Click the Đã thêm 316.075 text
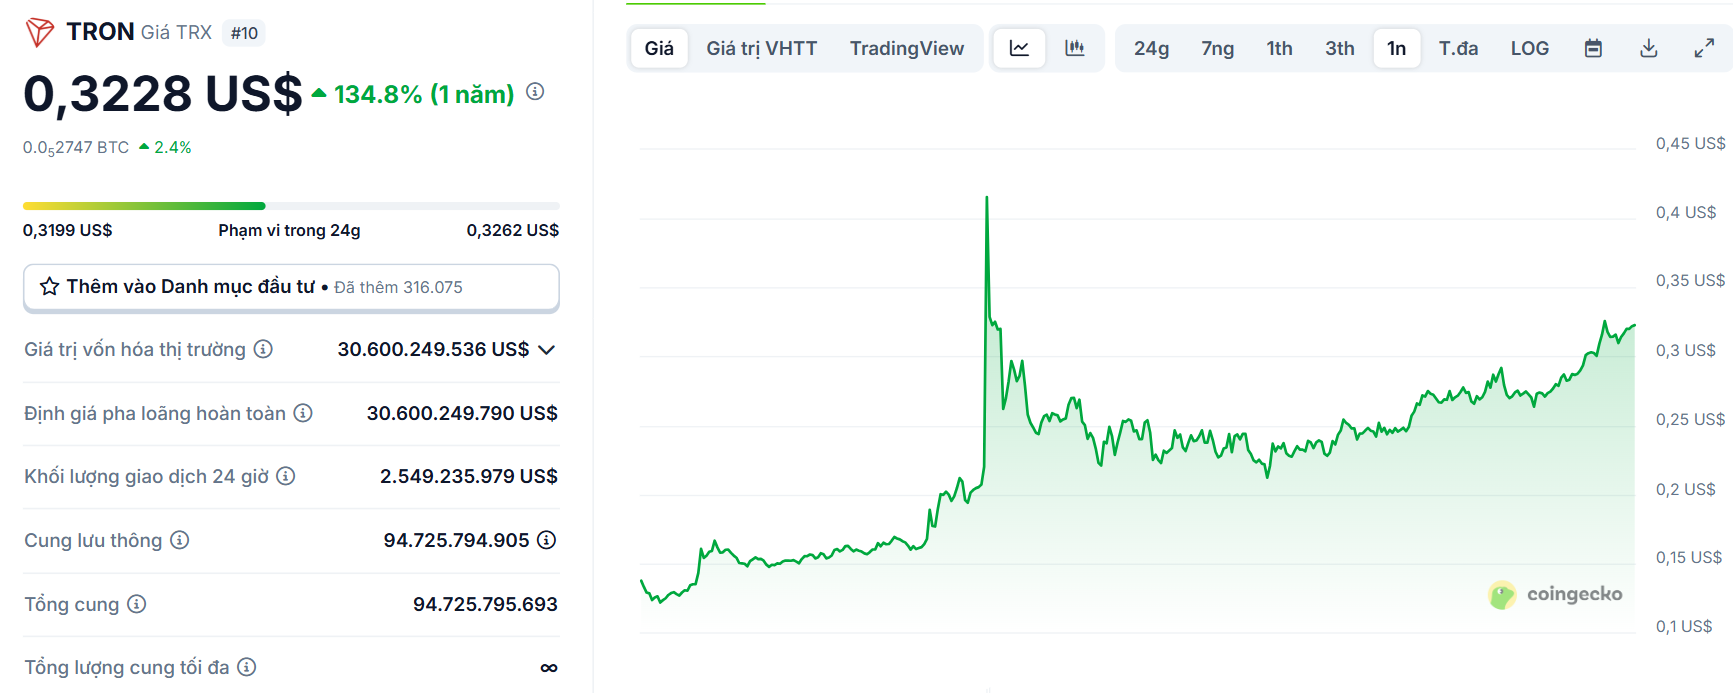This screenshot has height=693, width=1733. [398, 287]
